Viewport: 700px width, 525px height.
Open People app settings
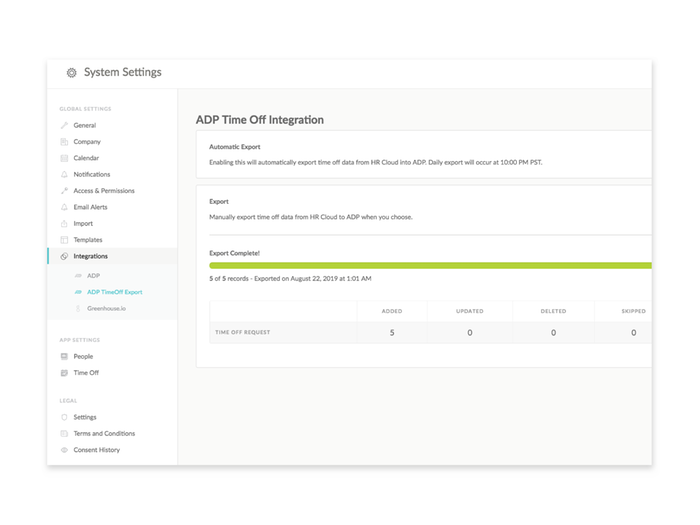(x=83, y=356)
